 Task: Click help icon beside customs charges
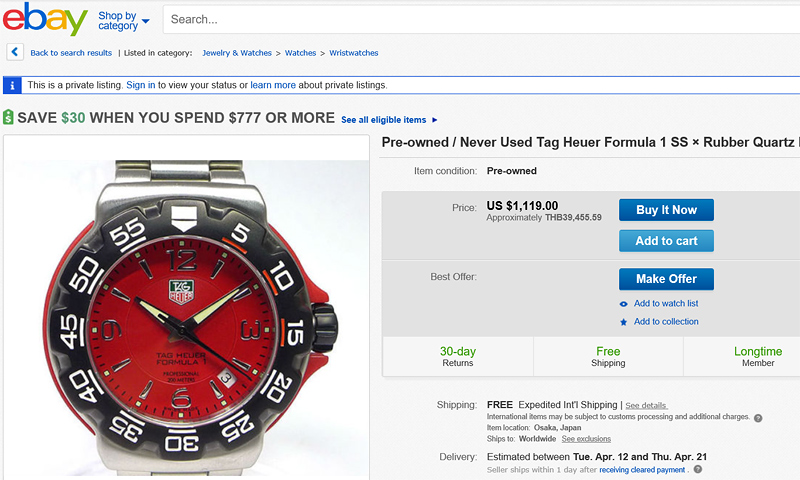tap(758, 418)
